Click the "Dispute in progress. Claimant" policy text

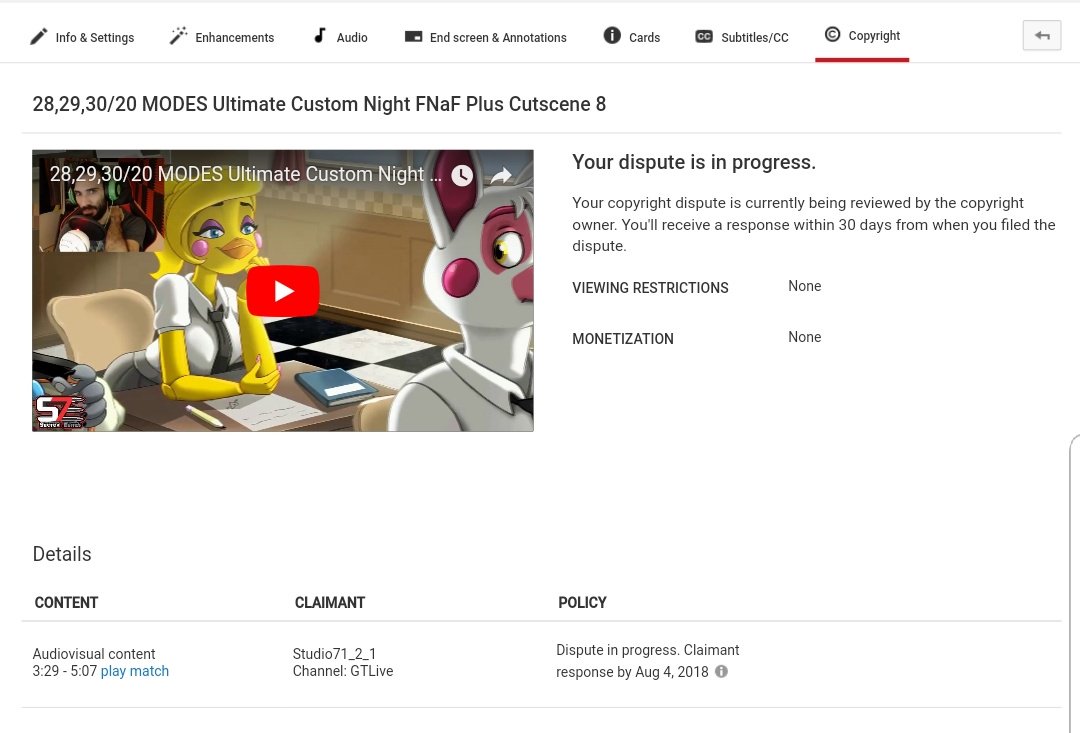click(x=647, y=650)
